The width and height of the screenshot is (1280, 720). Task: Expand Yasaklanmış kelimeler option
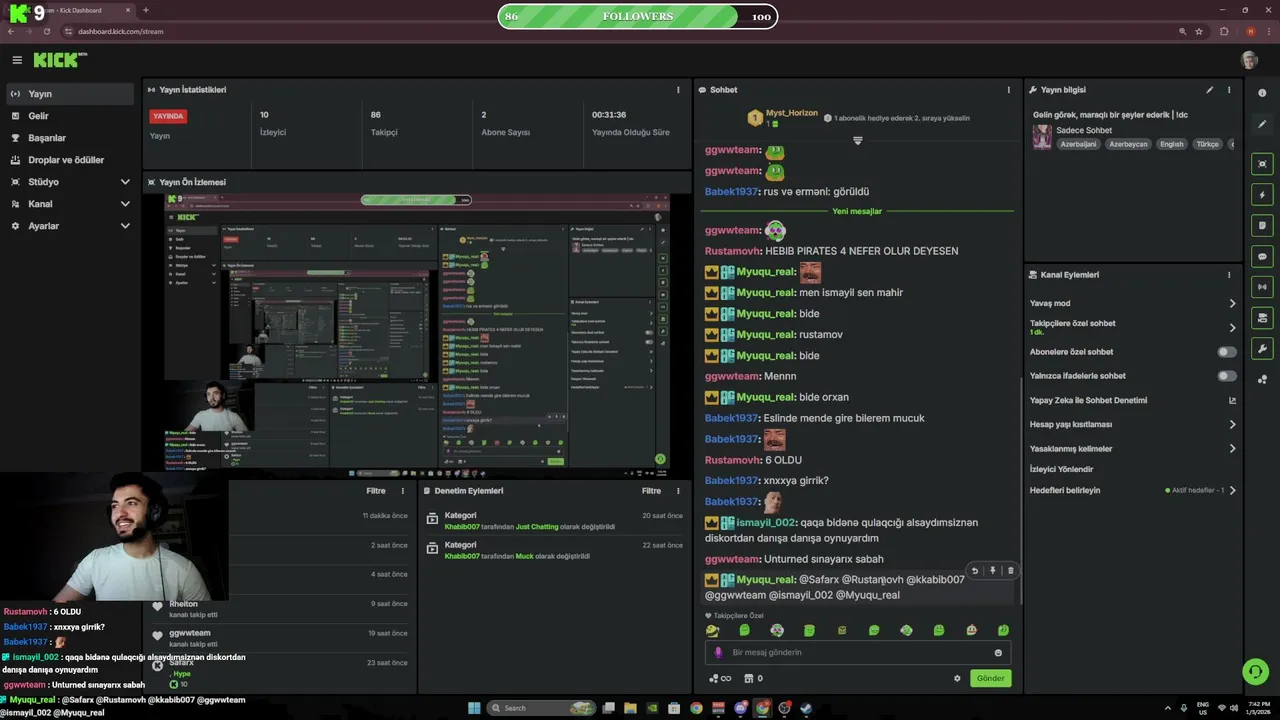[x=1133, y=449]
